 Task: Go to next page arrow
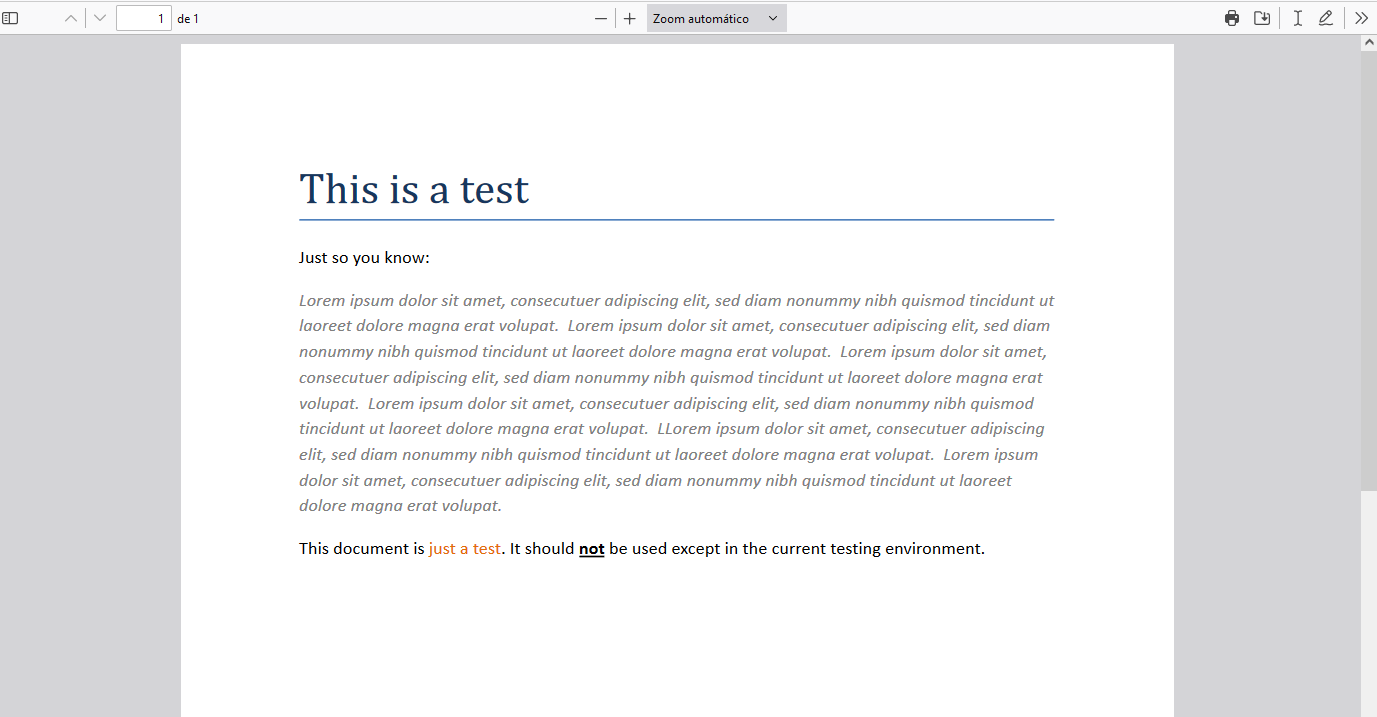[x=100, y=18]
